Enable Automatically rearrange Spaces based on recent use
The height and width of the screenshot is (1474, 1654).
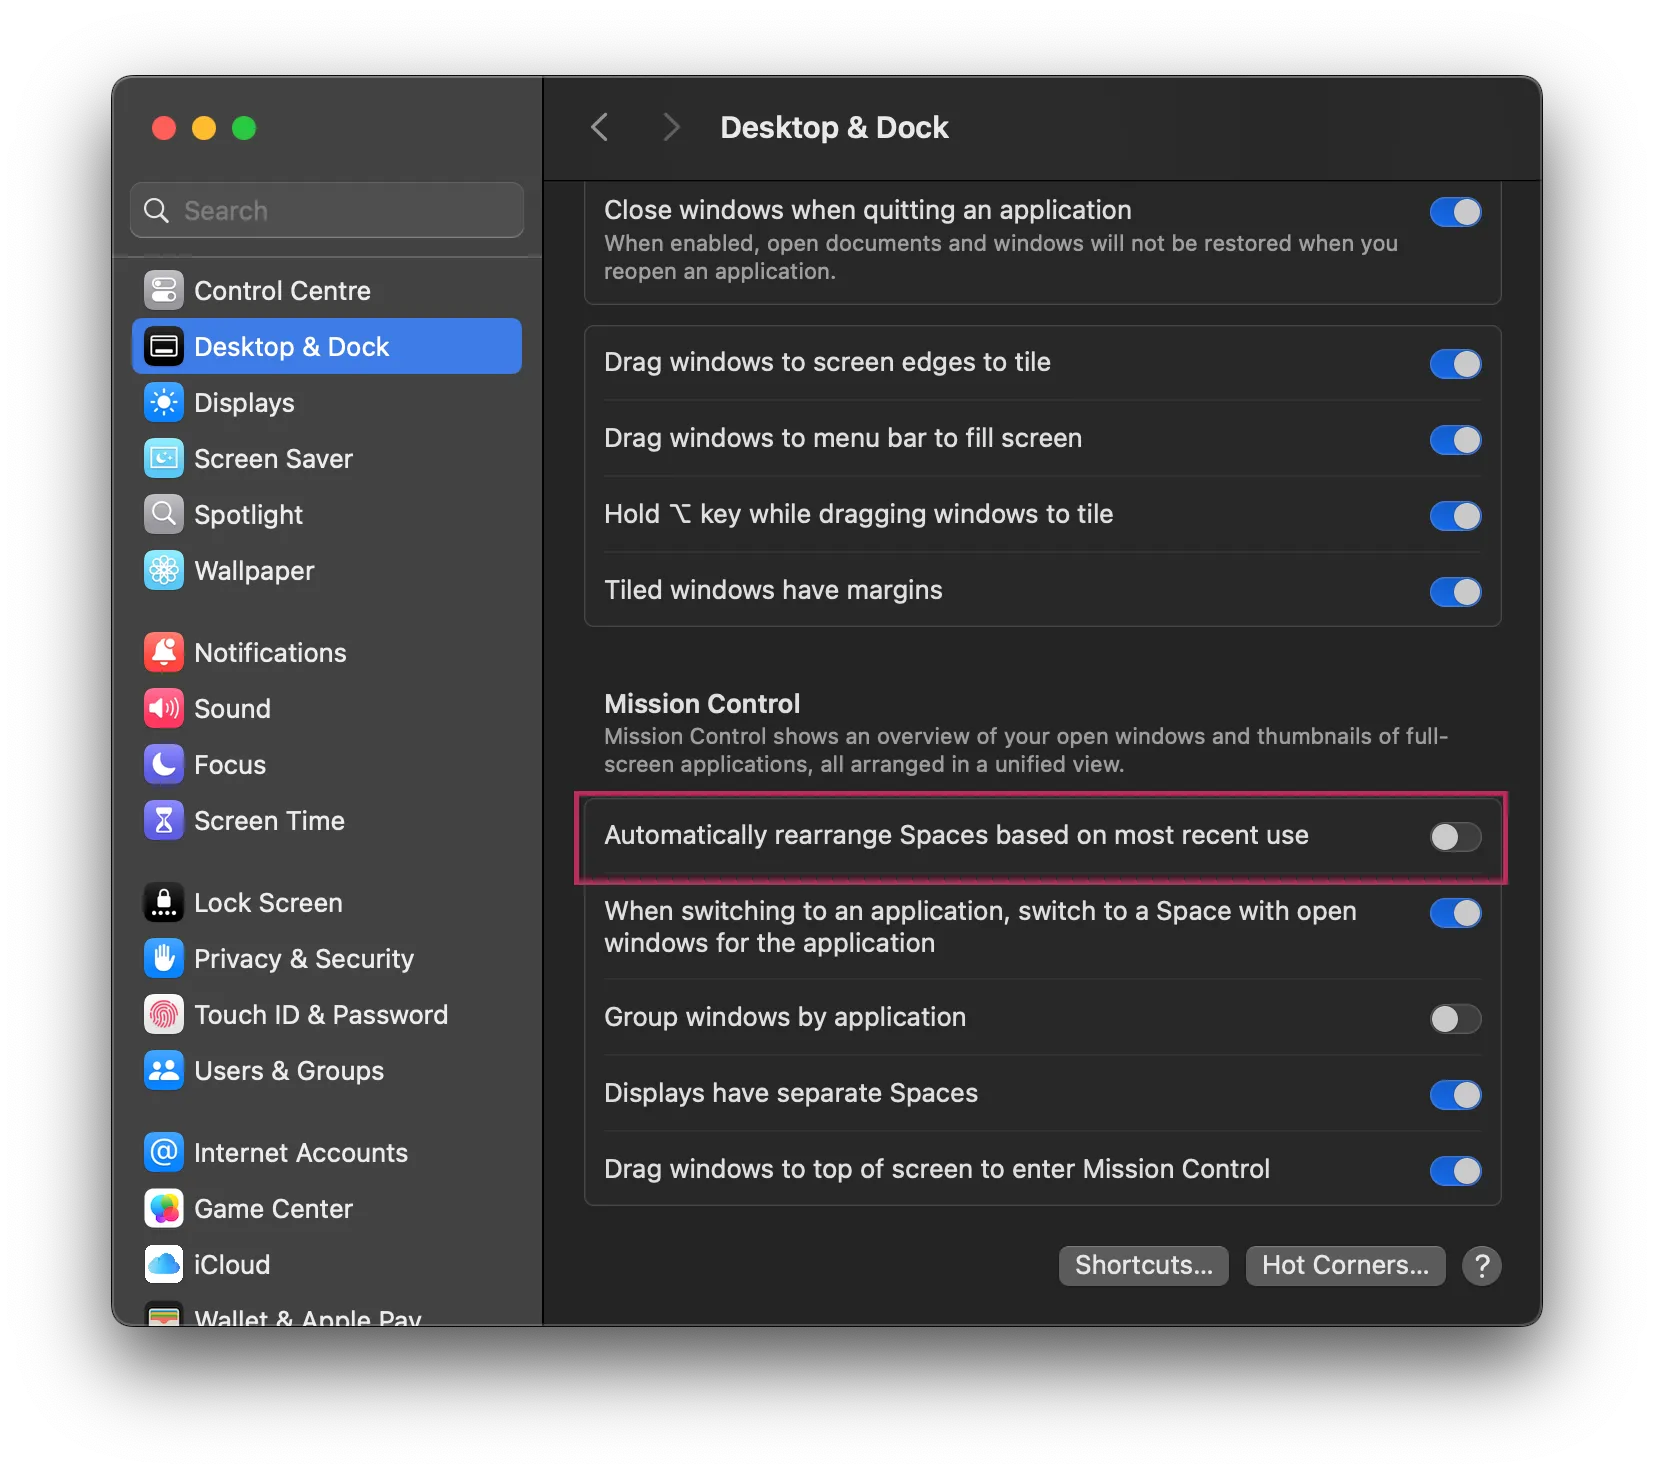click(1454, 837)
